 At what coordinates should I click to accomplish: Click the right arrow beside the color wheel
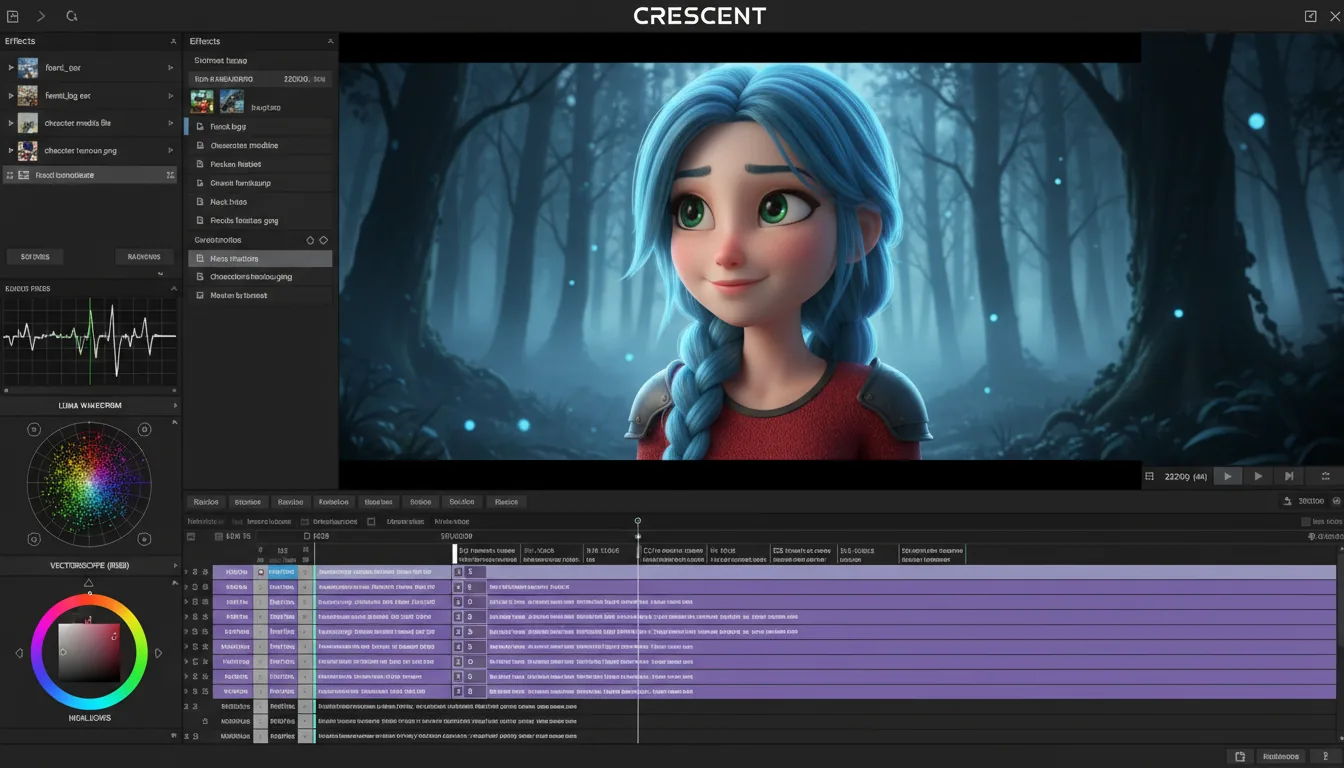pyautogui.click(x=158, y=653)
